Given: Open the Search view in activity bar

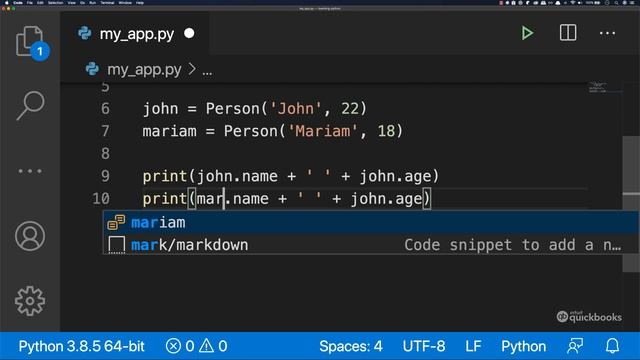Looking at the screenshot, I should tap(30, 105).
